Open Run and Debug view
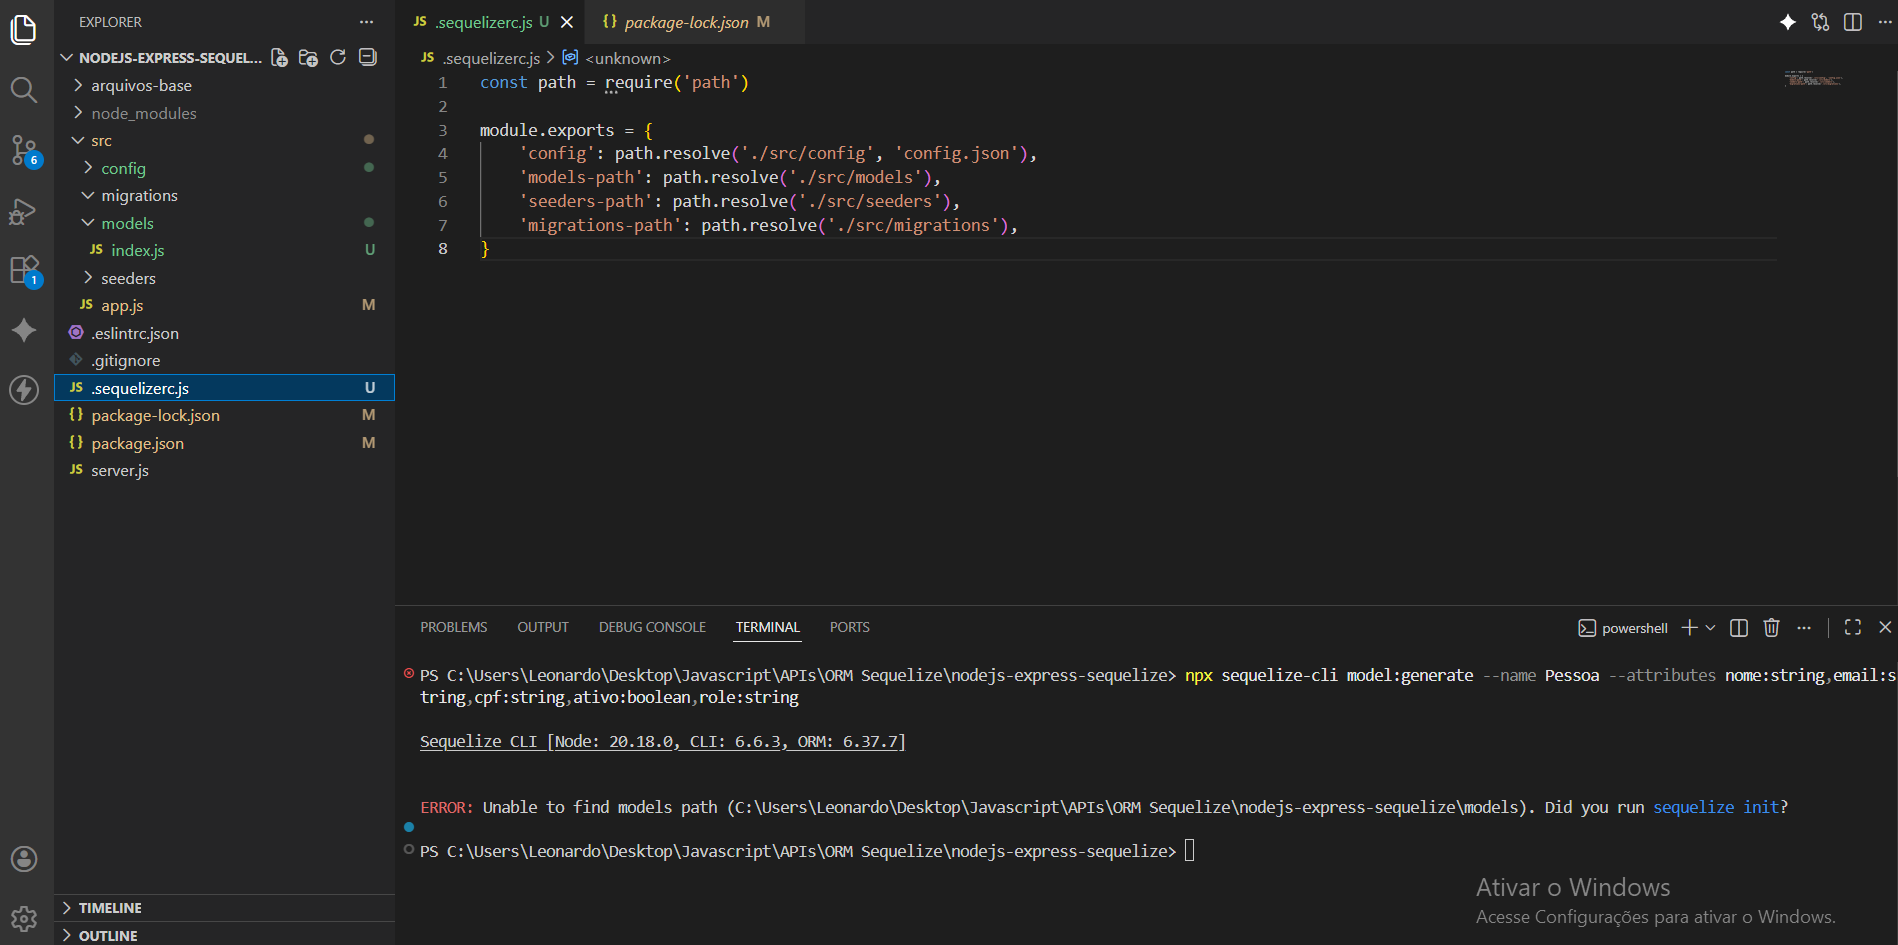1898x945 pixels. [x=24, y=211]
